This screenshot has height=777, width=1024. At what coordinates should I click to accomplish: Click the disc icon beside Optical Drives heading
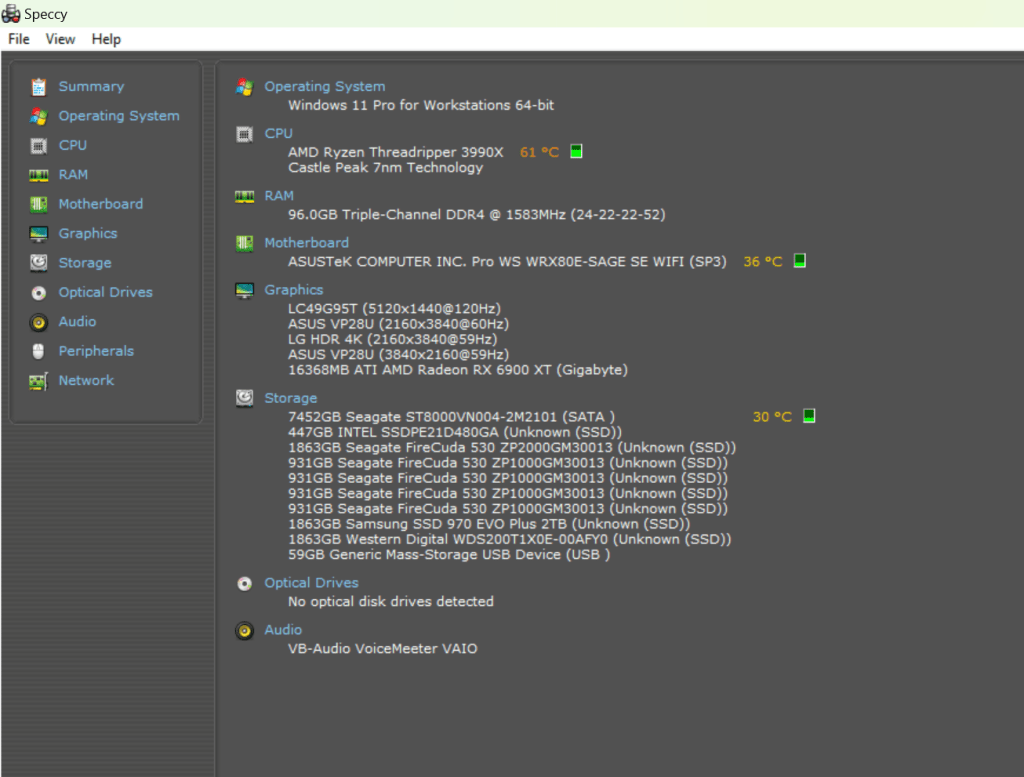[244, 584]
